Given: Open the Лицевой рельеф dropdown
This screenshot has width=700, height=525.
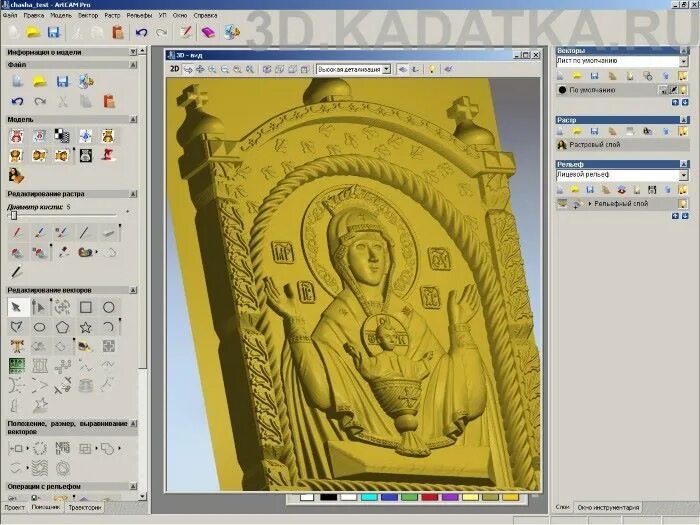Looking at the screenshot, I should 683,175.
